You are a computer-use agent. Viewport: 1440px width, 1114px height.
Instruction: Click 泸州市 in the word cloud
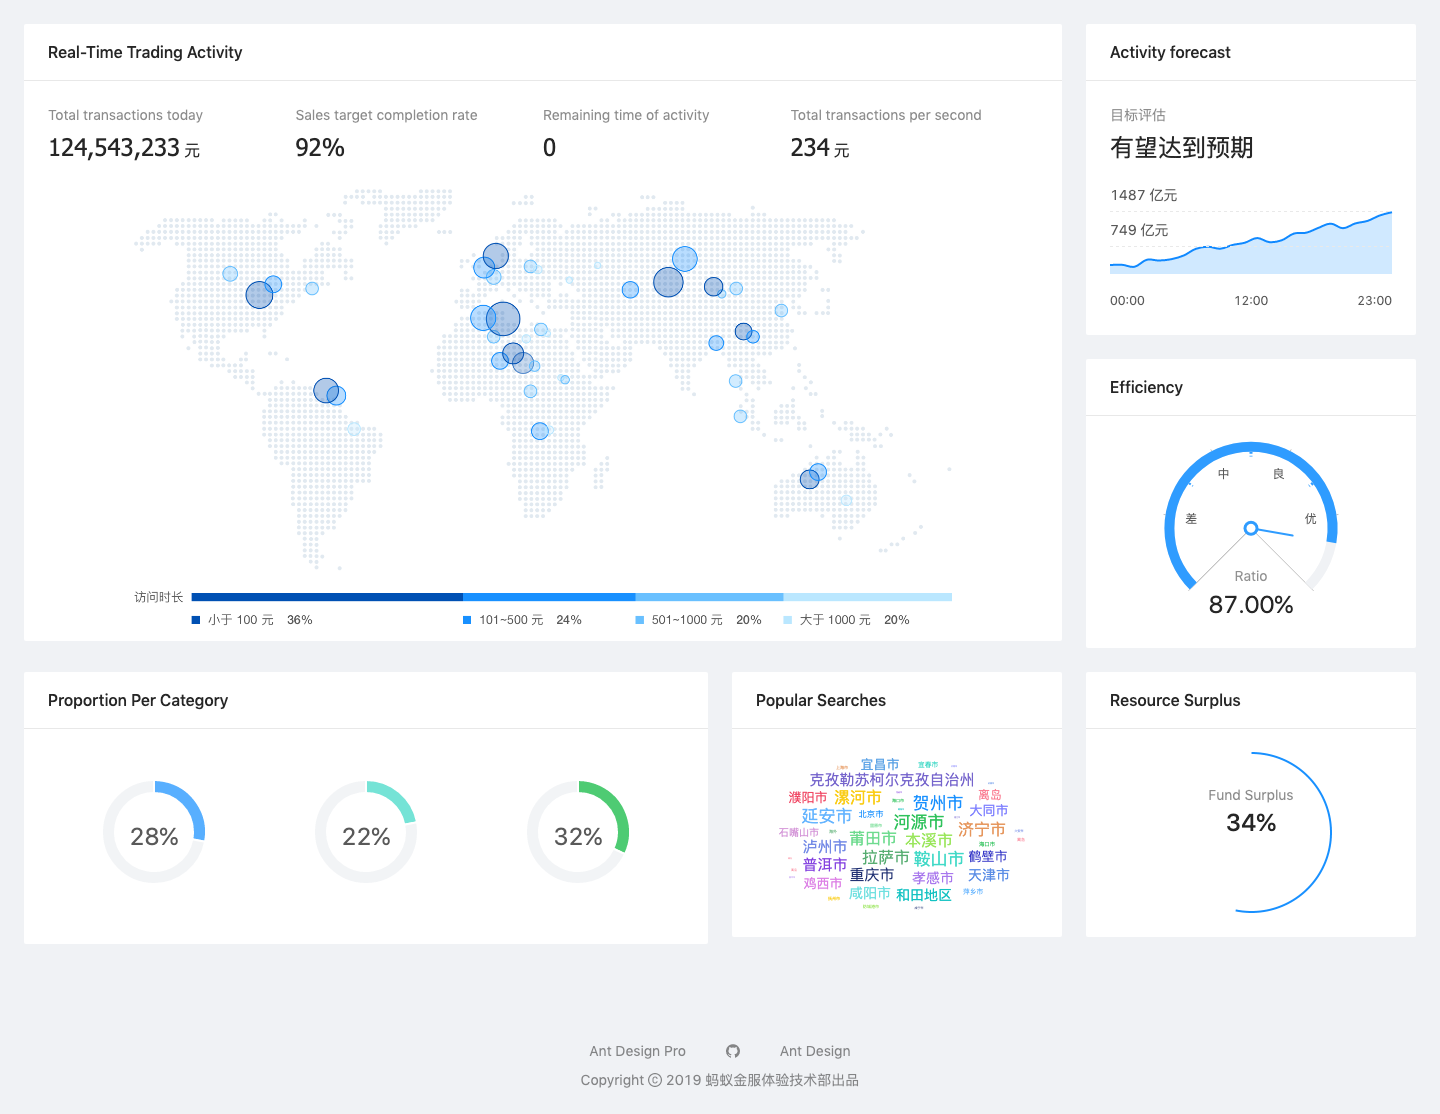click(x=825, y=846)
